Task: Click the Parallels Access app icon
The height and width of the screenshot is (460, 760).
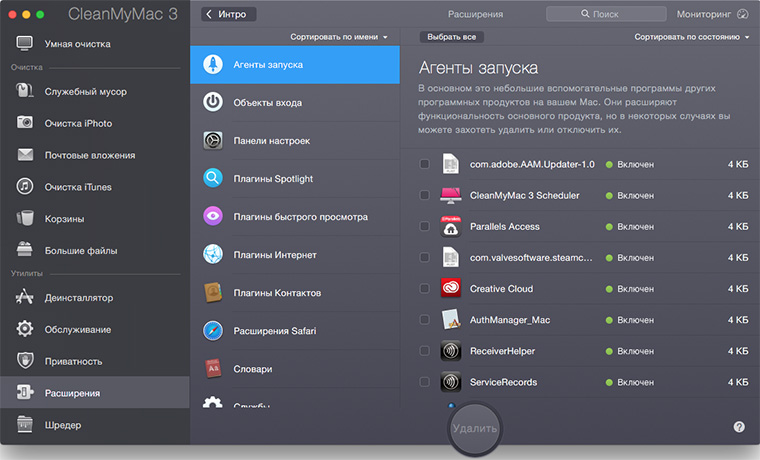Action: click(x=451, y=226)
